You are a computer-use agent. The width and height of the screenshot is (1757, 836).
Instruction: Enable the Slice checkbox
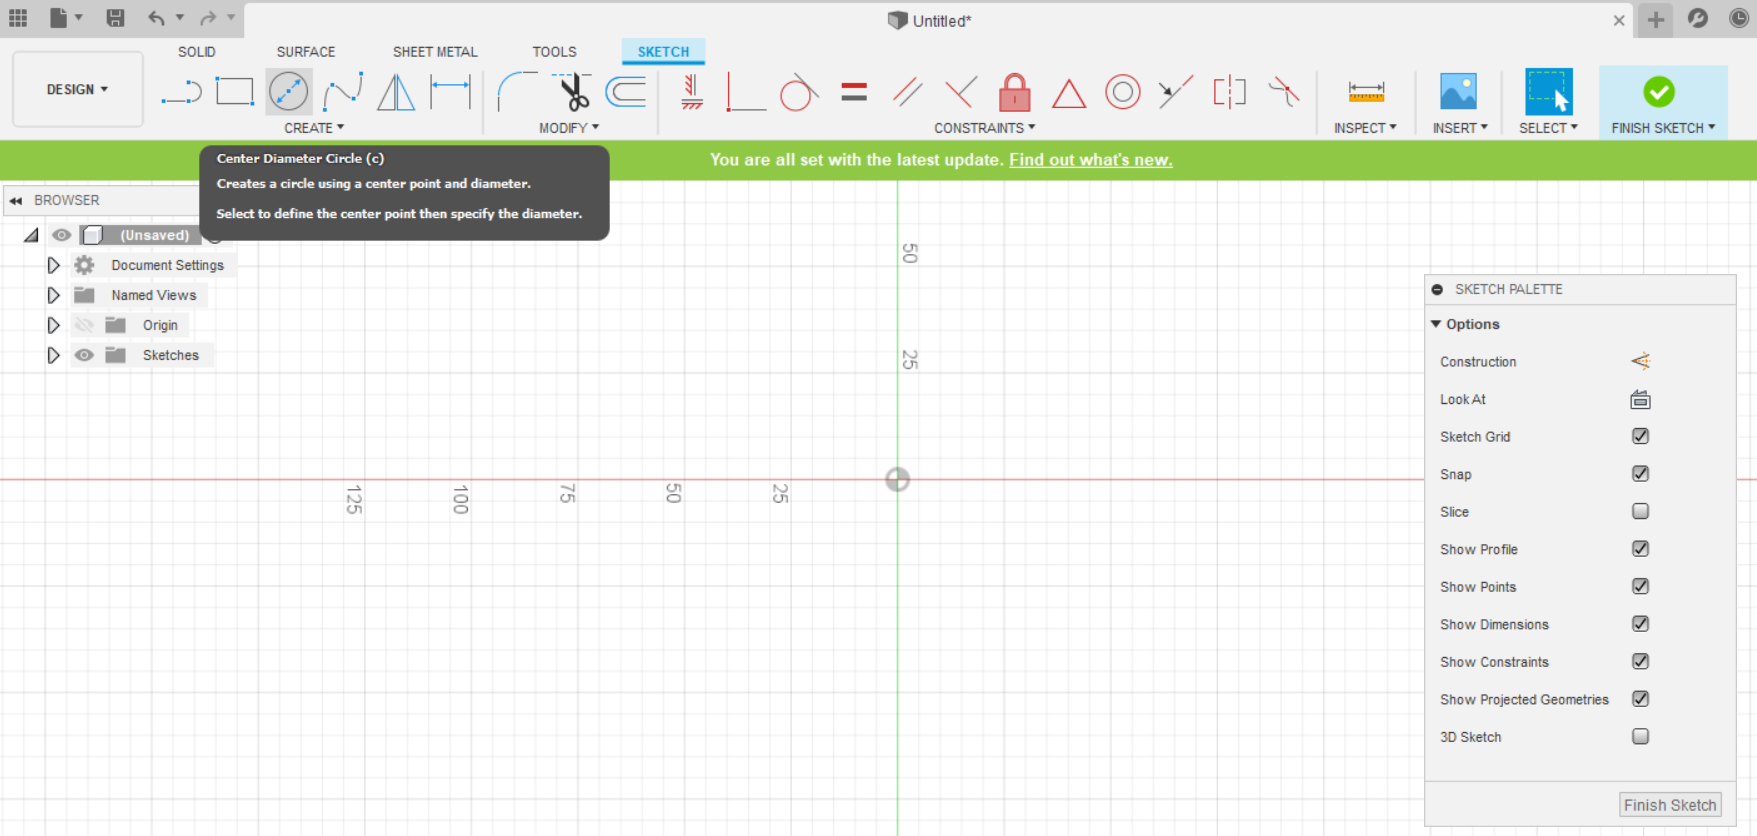[x=1641, y=511]
